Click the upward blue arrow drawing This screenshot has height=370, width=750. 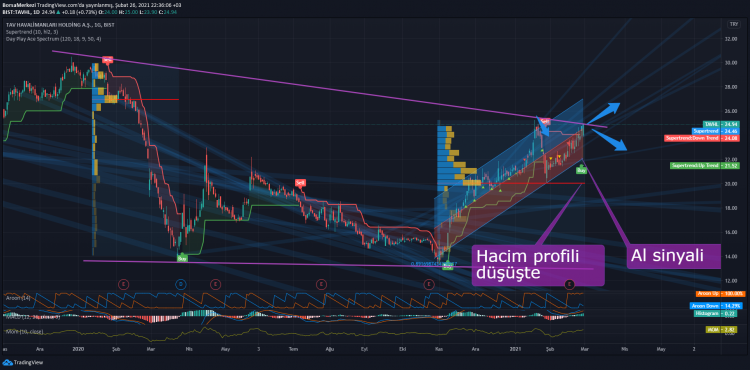pyautogui.click(x=604, y=113)
